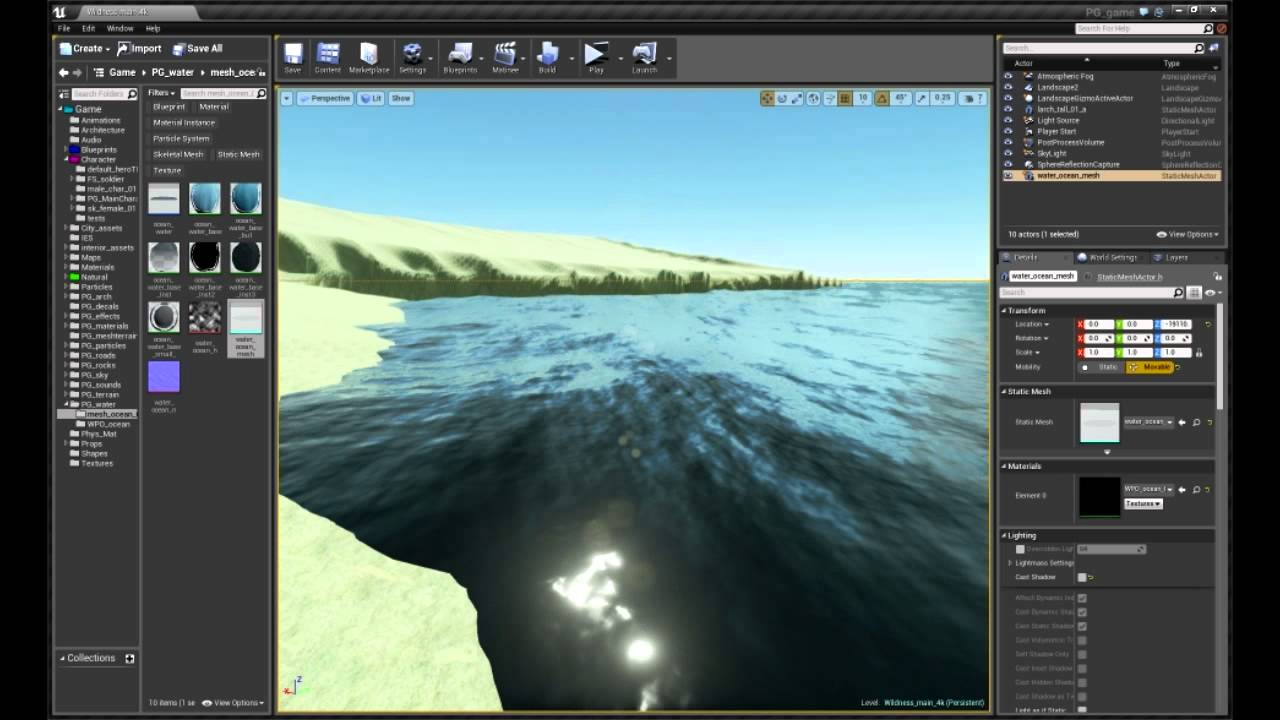Toggle rotation snap angle icon
Viewport: 1280px width, 720px height.
tap(882, 98)
